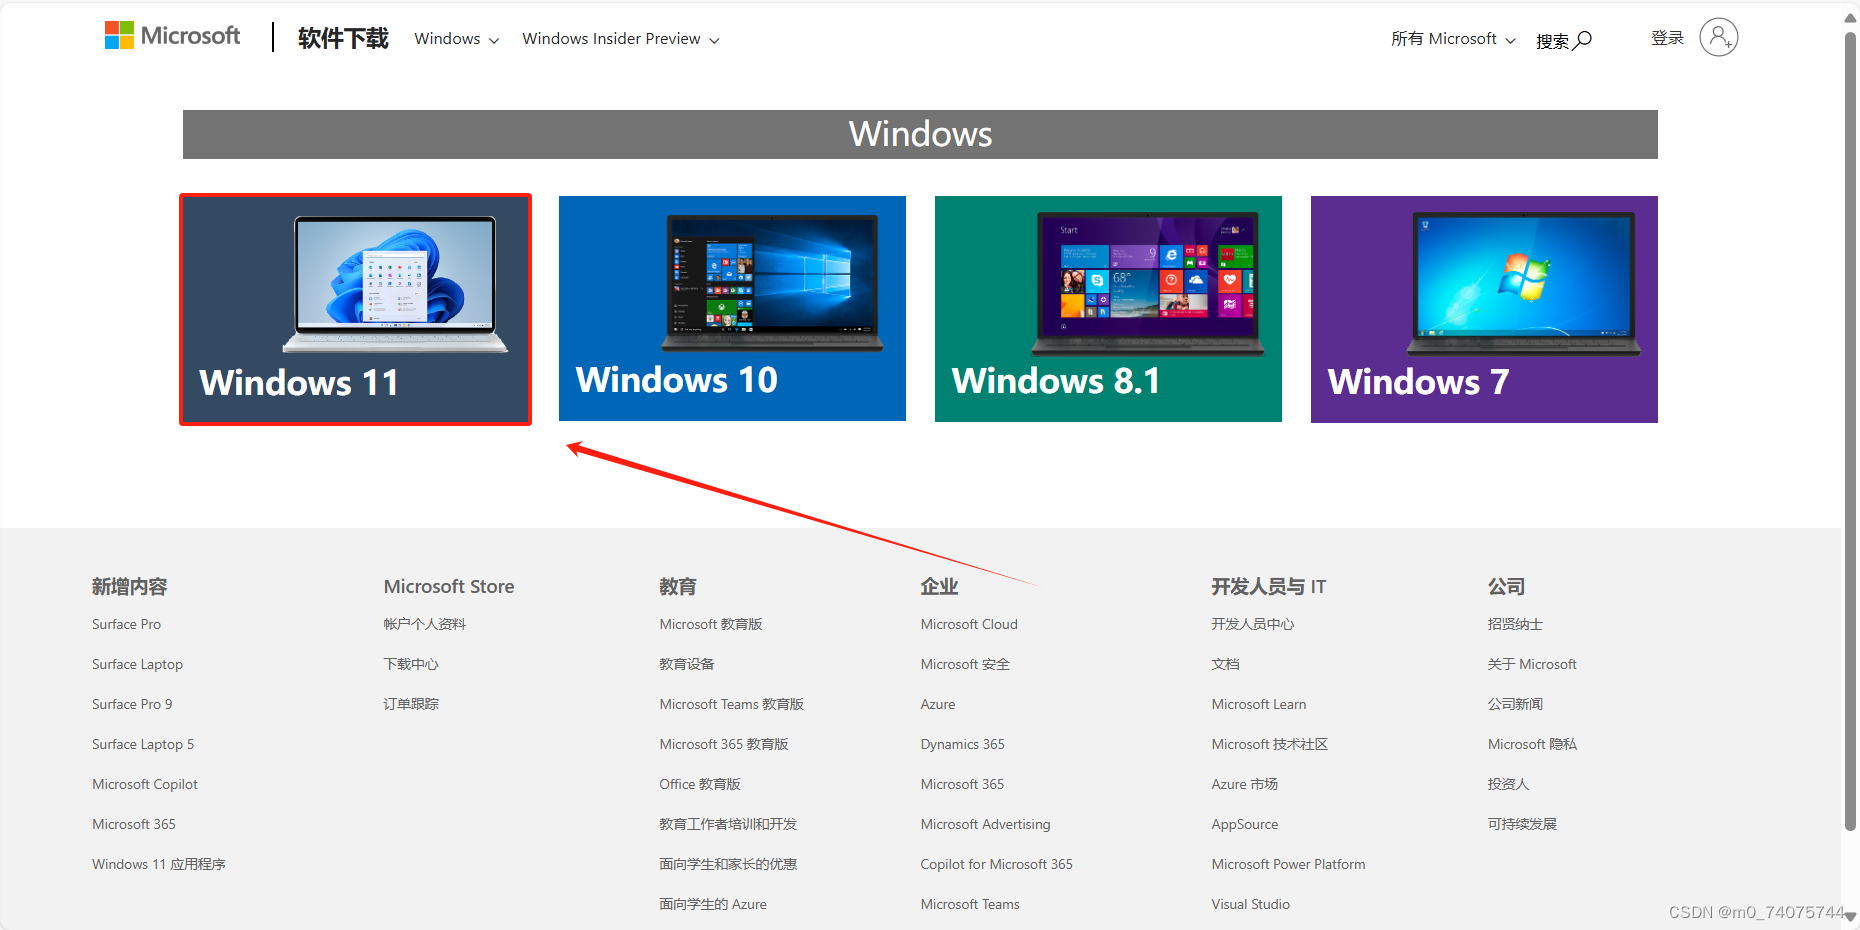Open Microsoft 365 link under 企业
The height and width of the screenshot is (930, 1860).
click(962, 784)
